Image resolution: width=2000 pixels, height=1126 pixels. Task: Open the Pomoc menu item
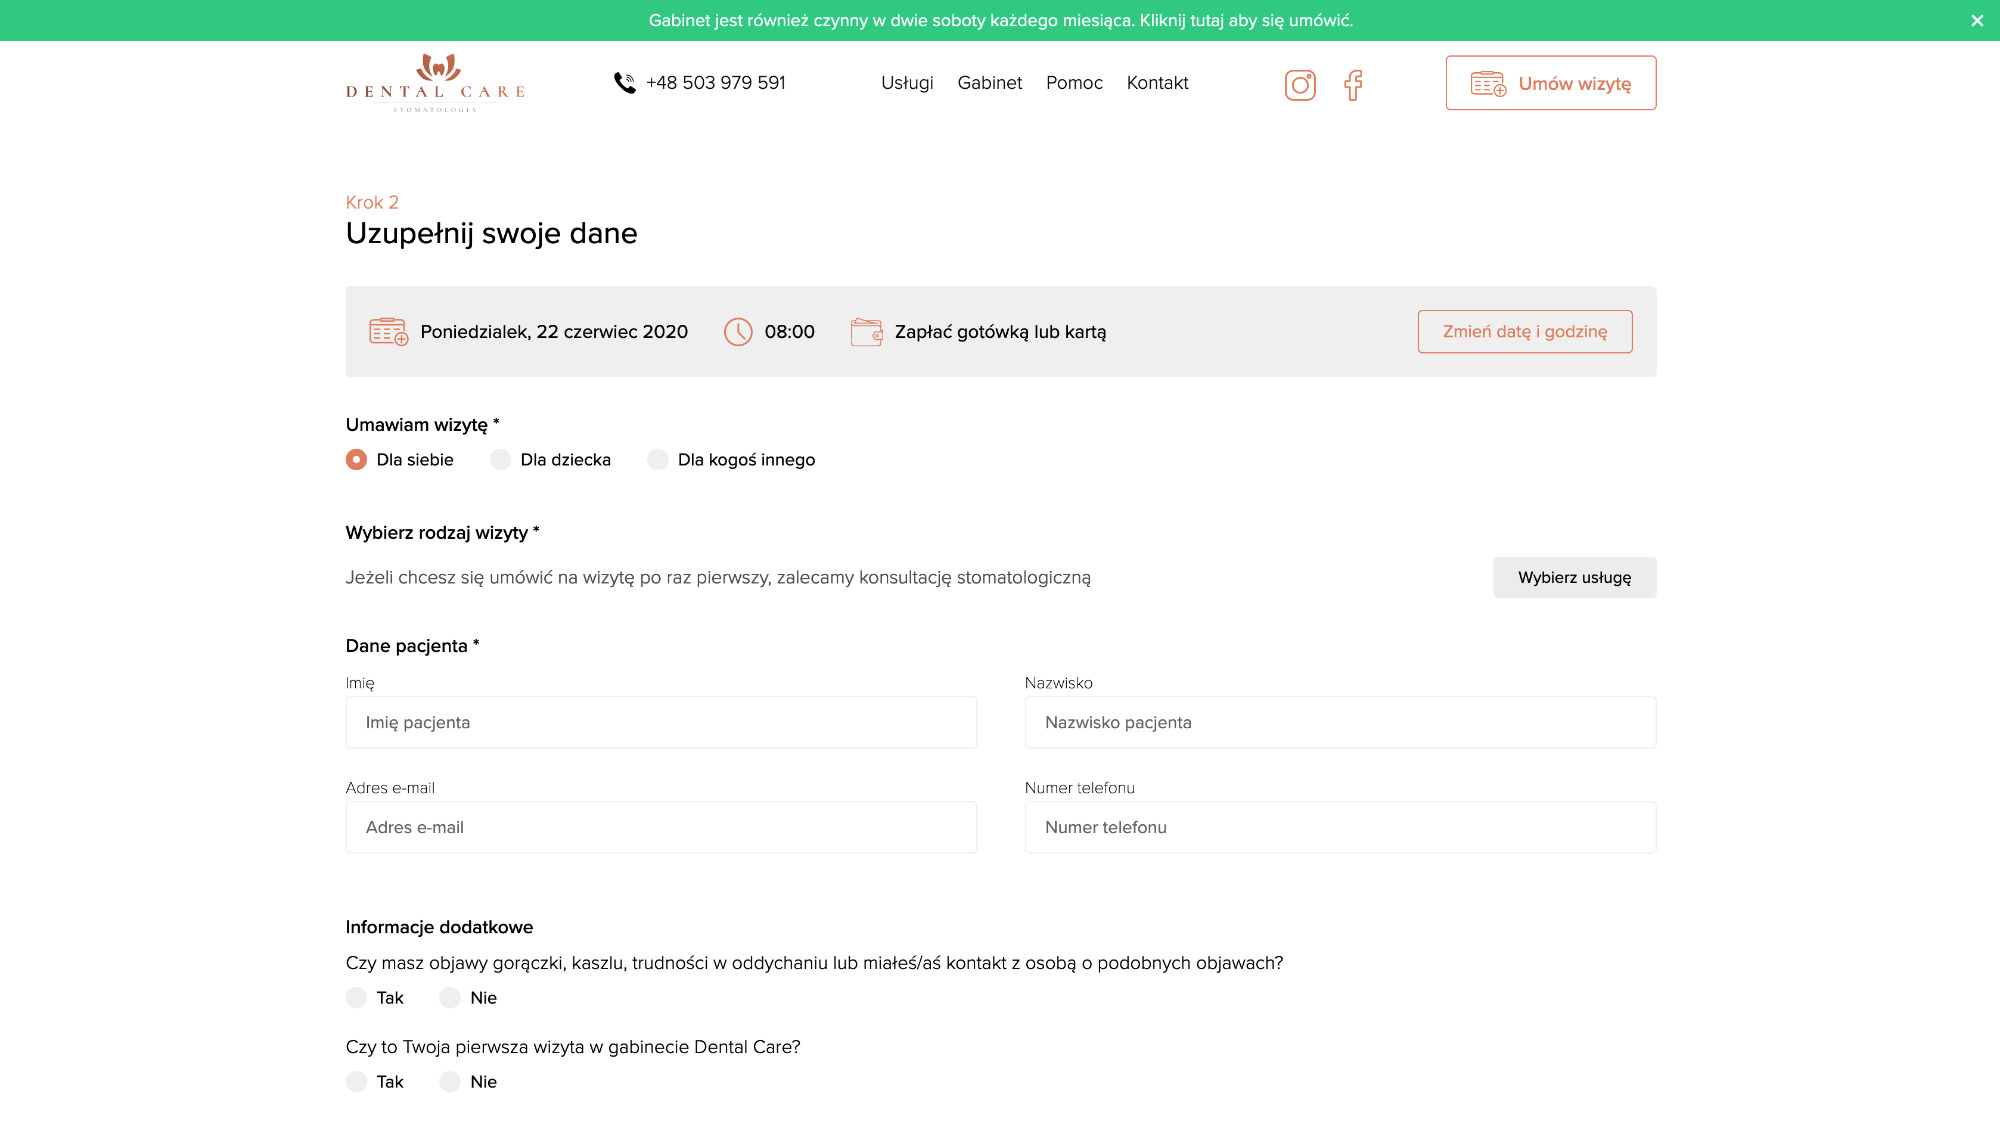1074,83
